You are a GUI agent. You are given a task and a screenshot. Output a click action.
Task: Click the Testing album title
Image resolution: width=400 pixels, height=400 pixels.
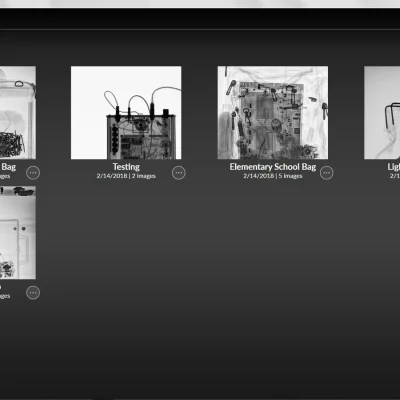click(x=126, y=167)
